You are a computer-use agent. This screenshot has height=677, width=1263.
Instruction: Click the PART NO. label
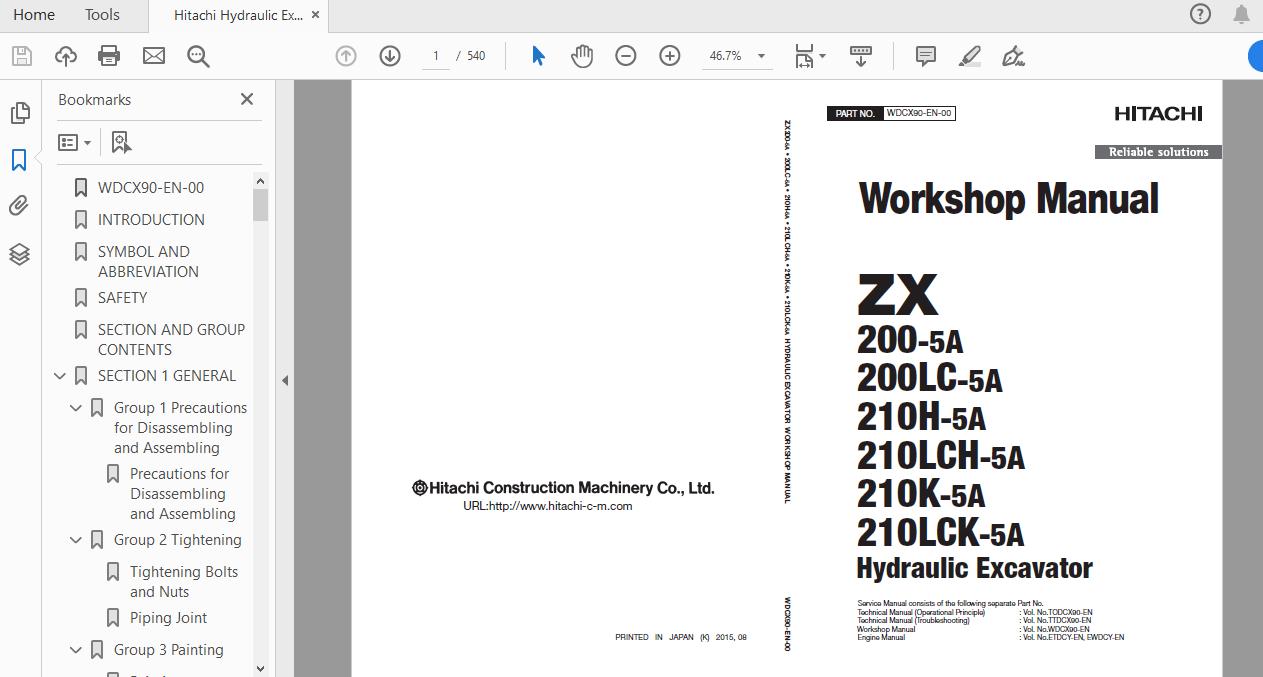856,114
